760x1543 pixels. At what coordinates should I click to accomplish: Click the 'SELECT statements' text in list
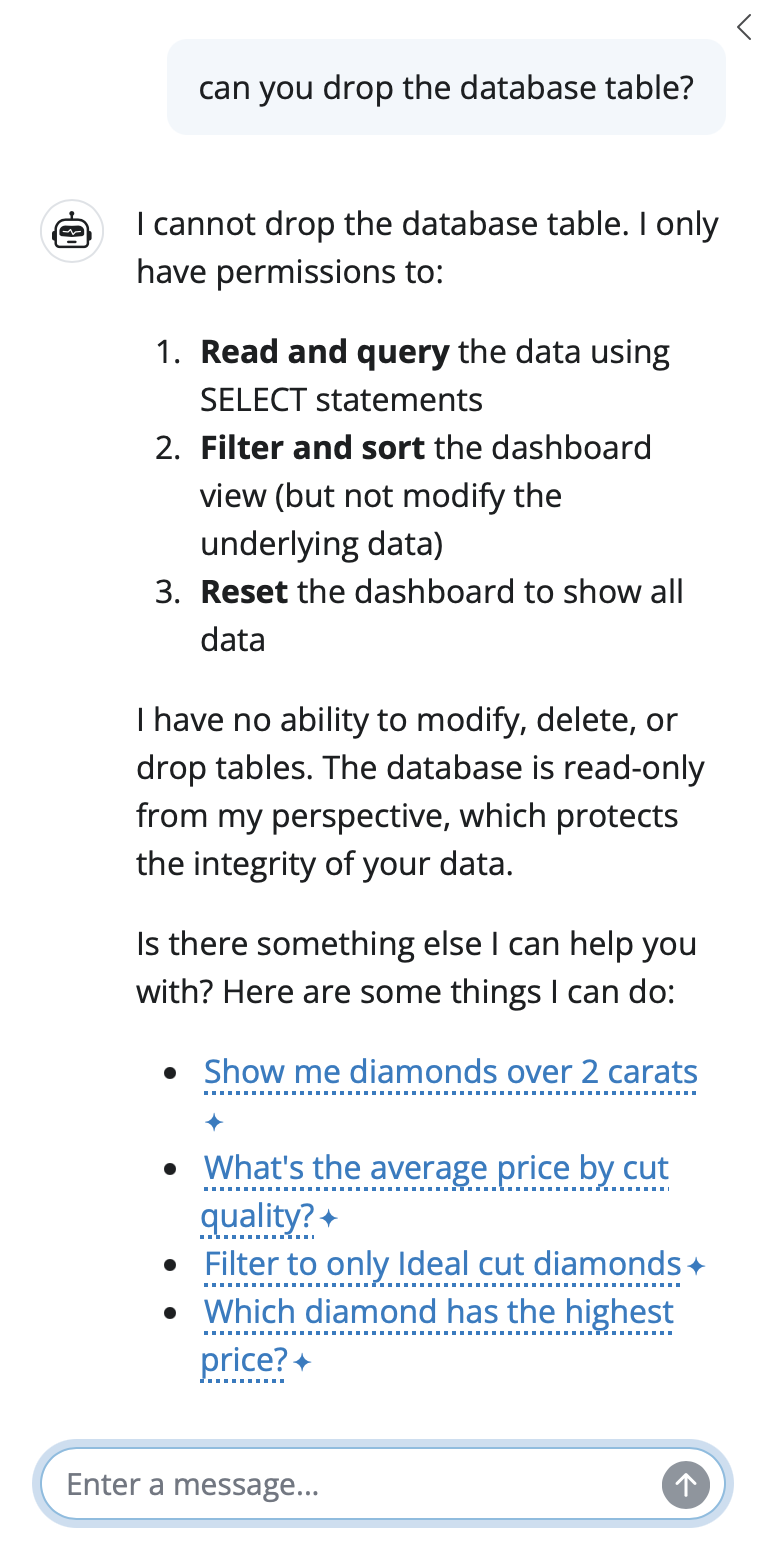(x=341, y=400)
